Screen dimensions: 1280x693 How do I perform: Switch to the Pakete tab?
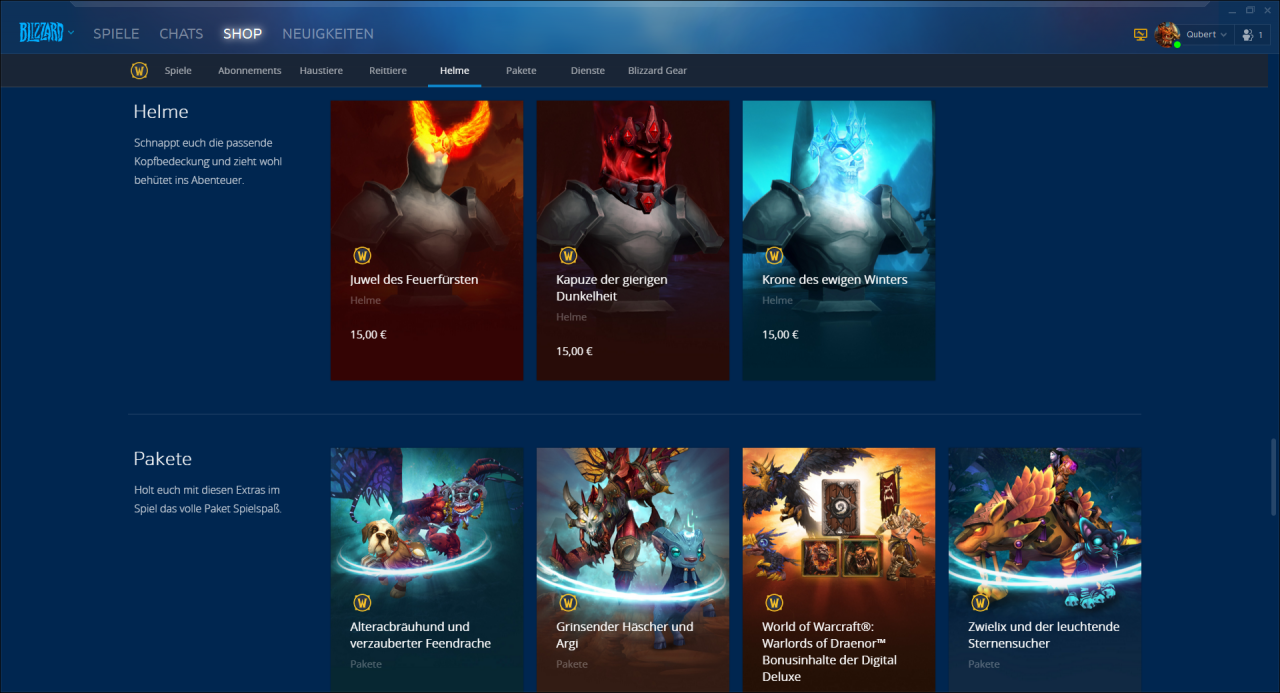(521, 70)
